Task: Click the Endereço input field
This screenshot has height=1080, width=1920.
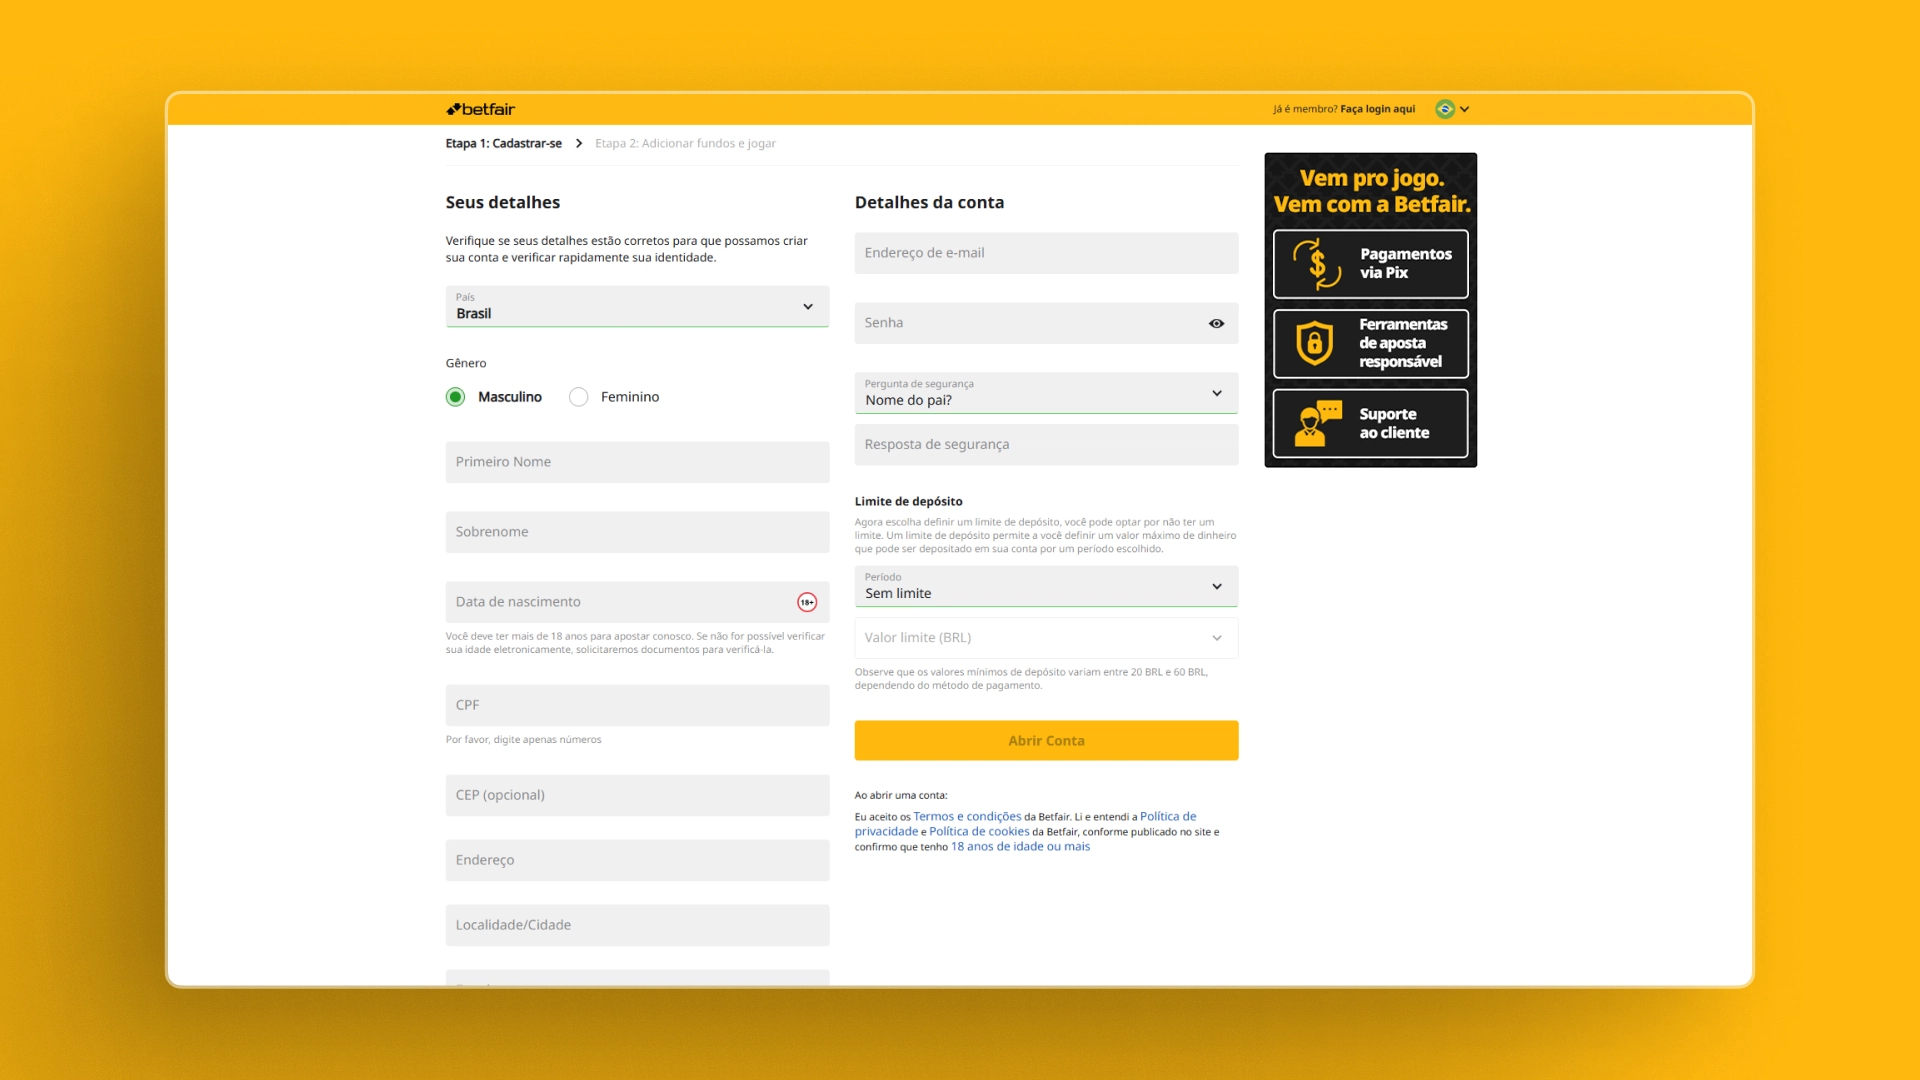Action: 637,860
